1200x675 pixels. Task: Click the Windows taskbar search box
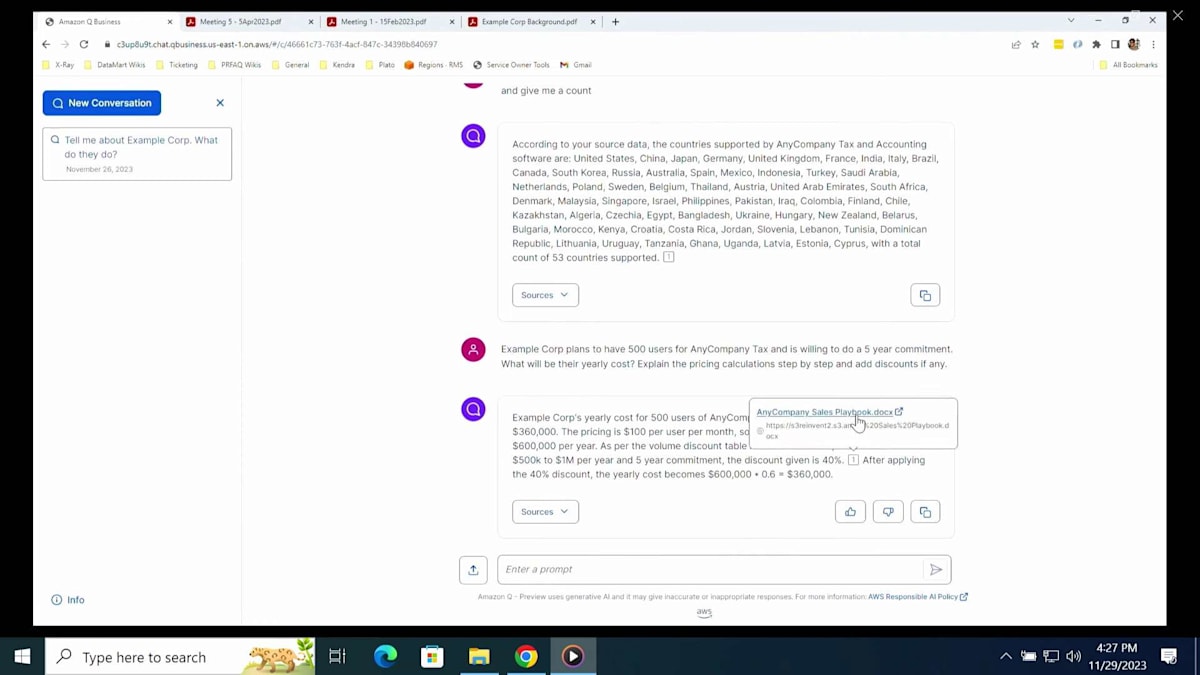coord(180,657)
